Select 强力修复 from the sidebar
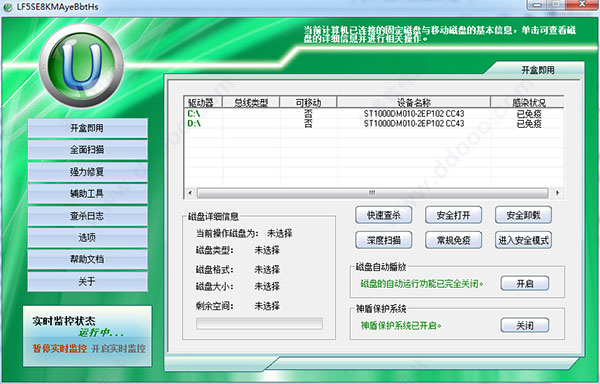This screenshot has width=600, height=384. 87,172
